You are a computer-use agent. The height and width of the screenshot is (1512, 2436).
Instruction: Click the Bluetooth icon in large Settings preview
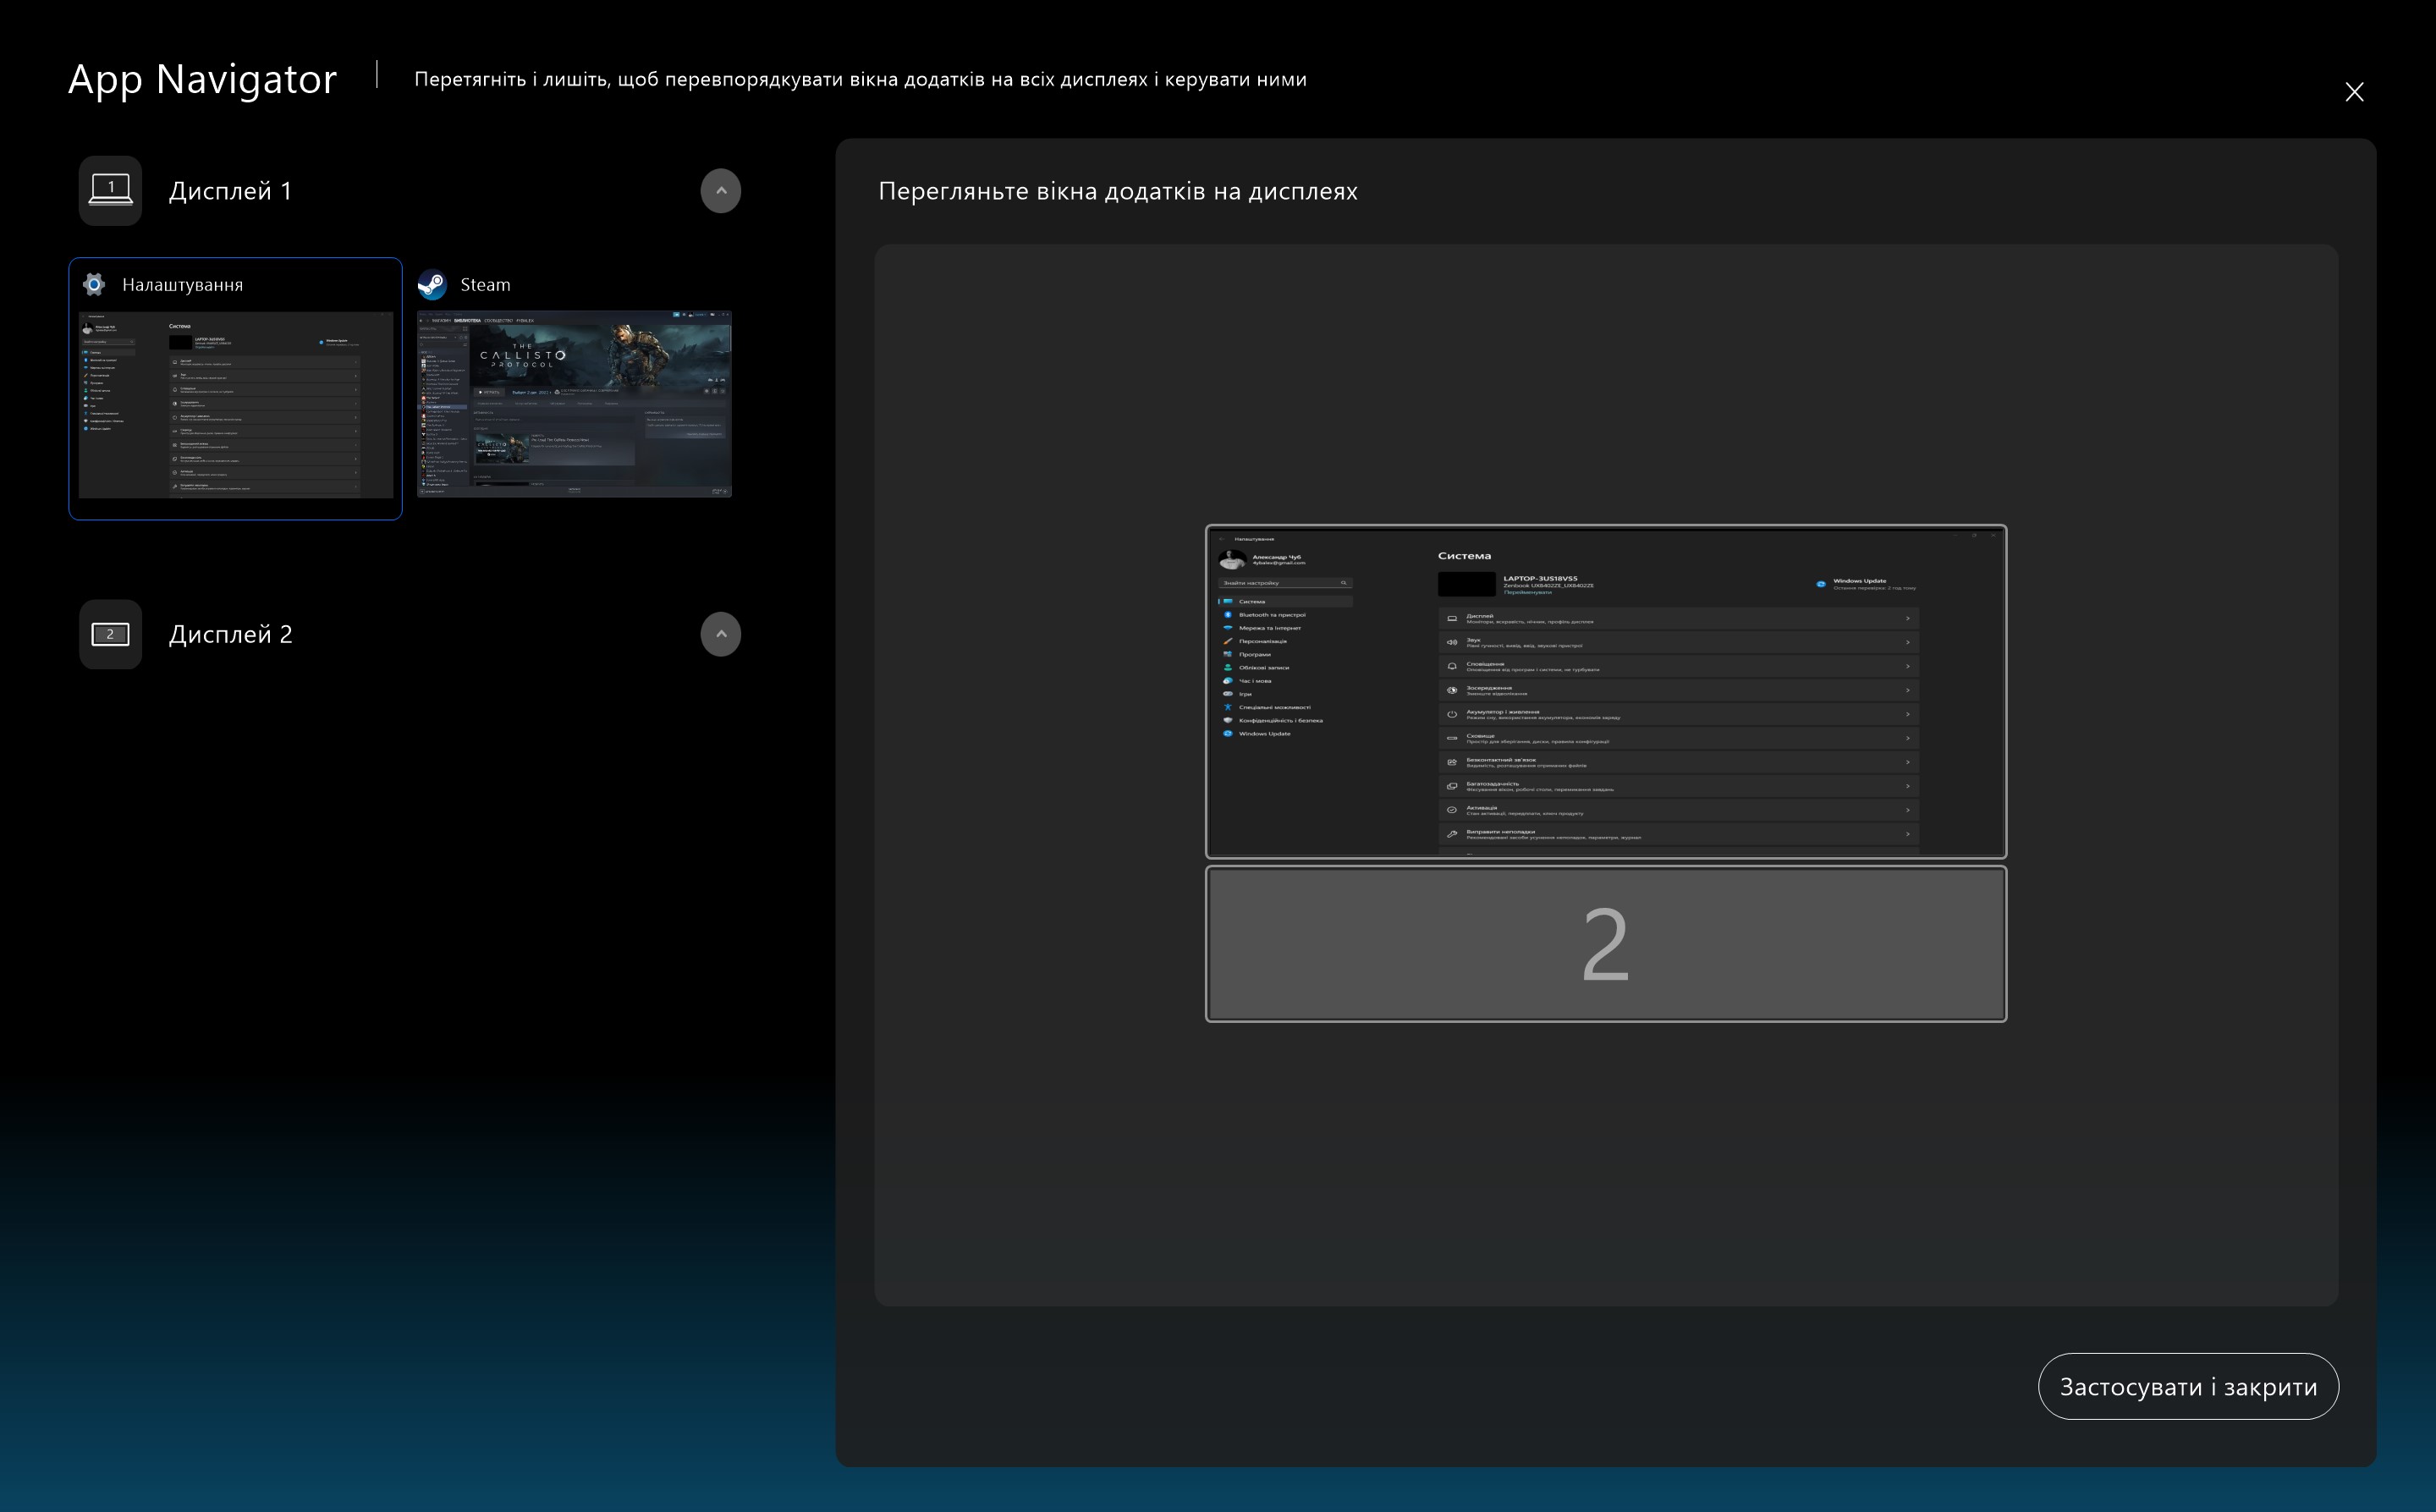point(1228,615)
